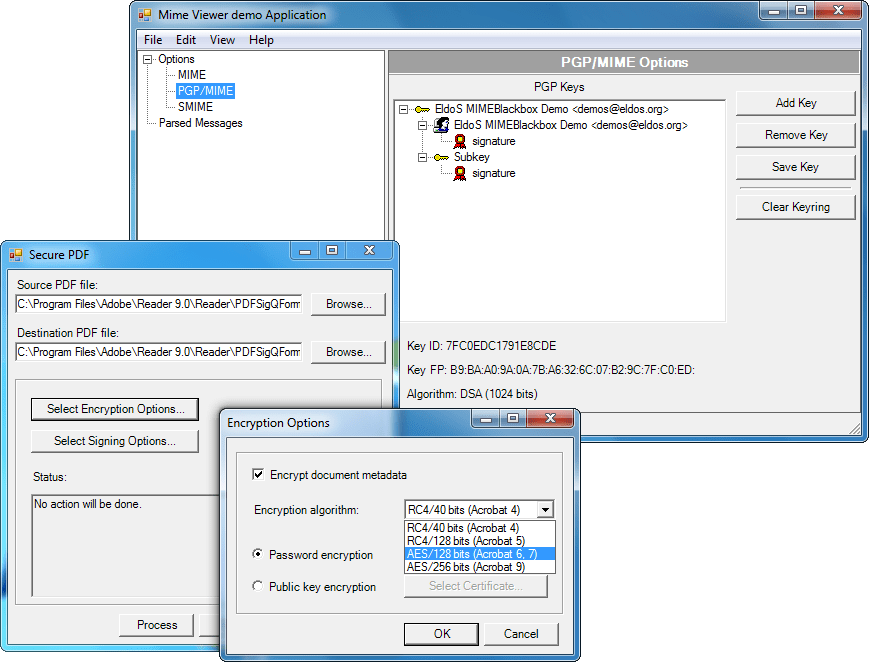Click the Clear Keyring button
The image size is (869, 662).
(x=796, y=207)
